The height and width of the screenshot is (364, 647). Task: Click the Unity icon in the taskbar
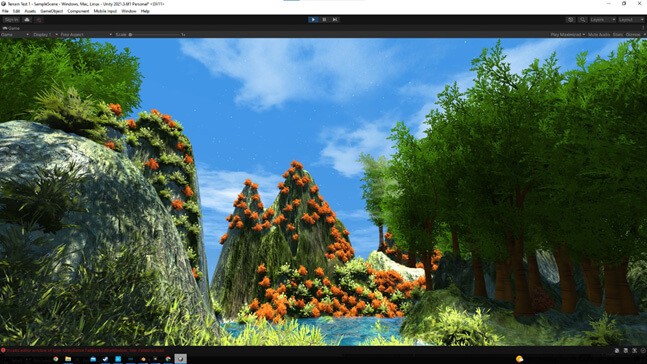pos(180,359)
